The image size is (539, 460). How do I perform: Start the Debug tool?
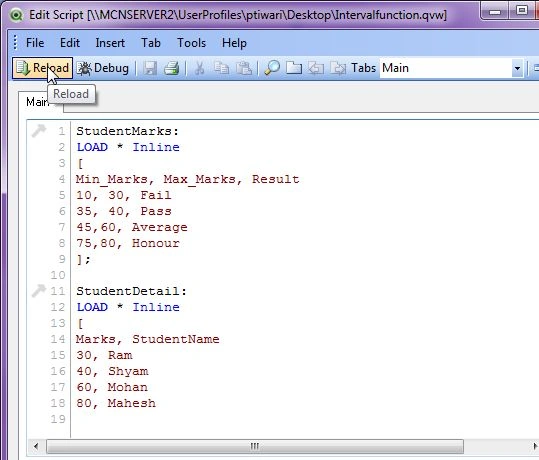pyautogui.click(x=103, y=68)
